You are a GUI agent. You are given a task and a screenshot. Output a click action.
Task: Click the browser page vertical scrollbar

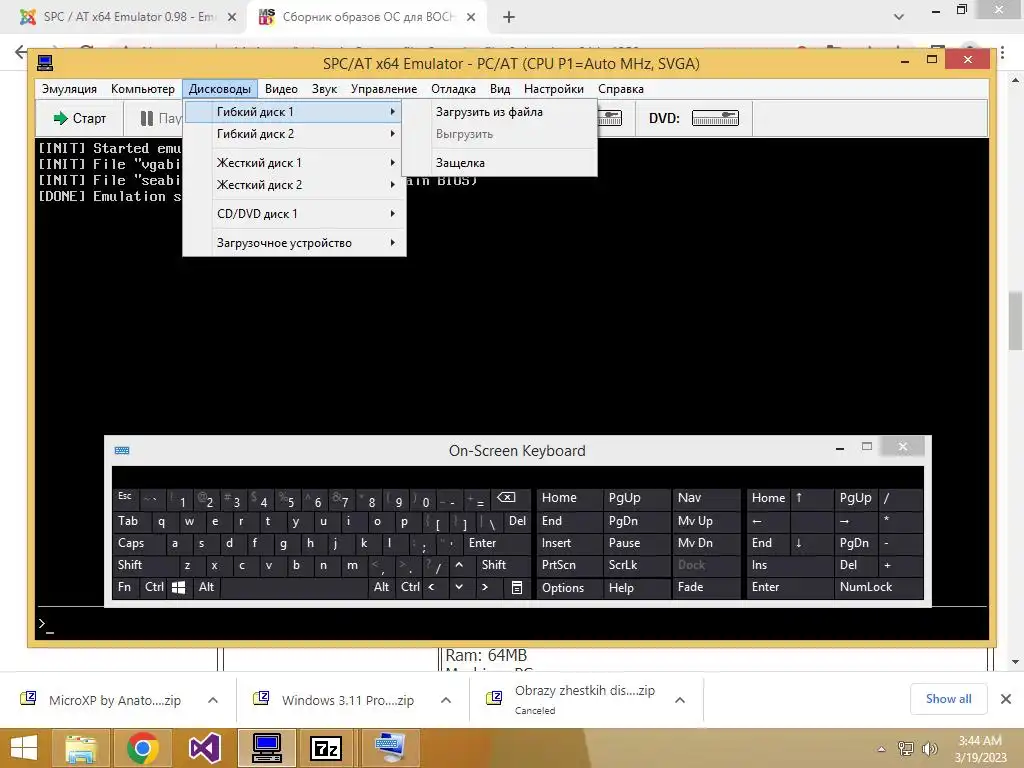pyautogui.click(x=1015, y=320)
